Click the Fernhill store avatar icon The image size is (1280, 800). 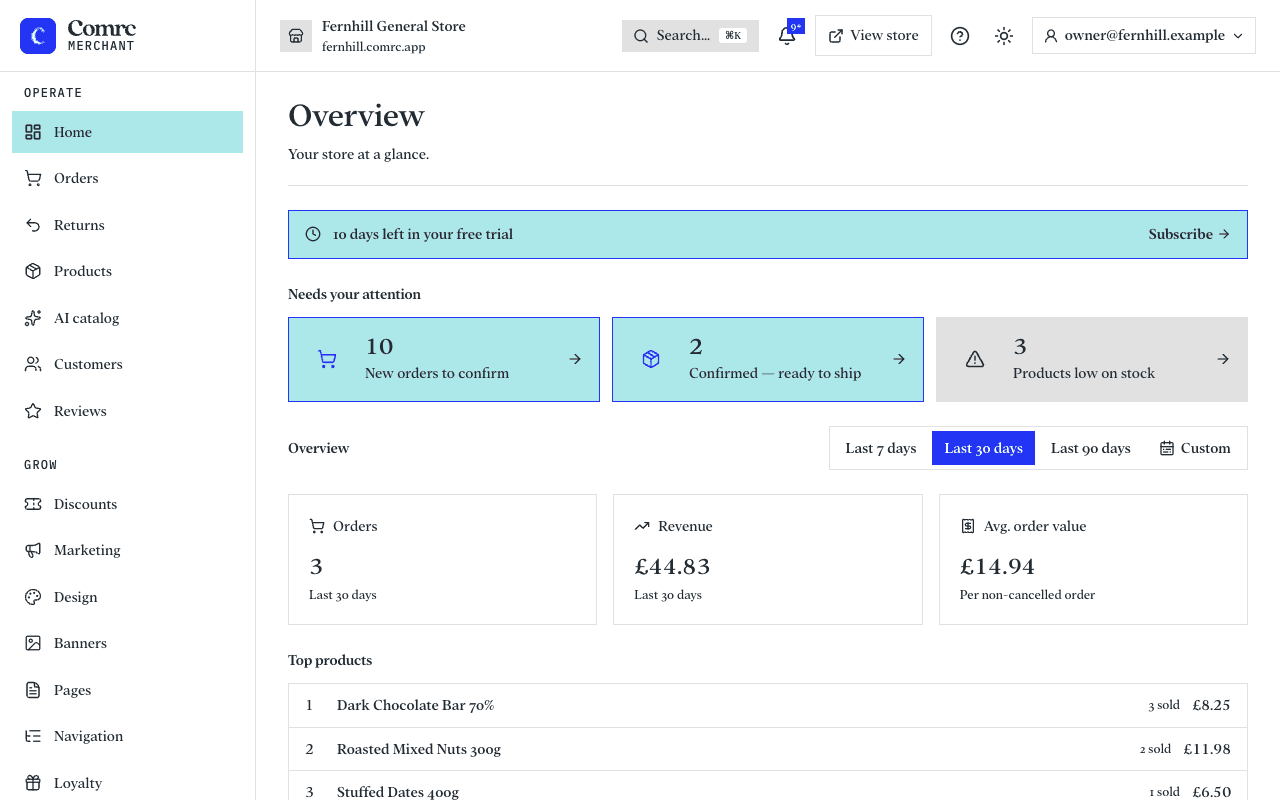point(296,36)
